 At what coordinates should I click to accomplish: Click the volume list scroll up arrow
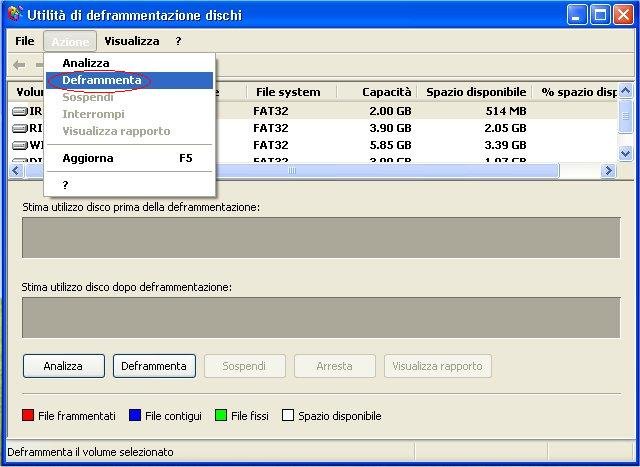(x=626, y=91)
